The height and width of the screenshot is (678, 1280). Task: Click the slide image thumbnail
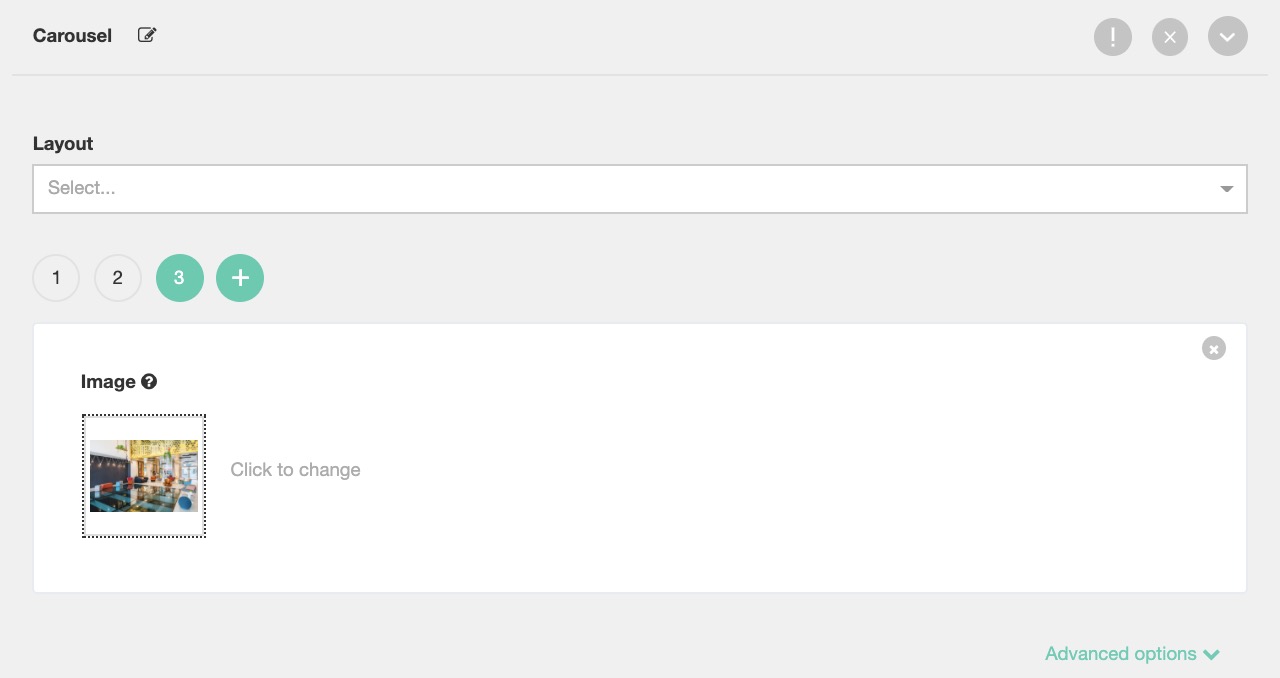click(144, 476)
